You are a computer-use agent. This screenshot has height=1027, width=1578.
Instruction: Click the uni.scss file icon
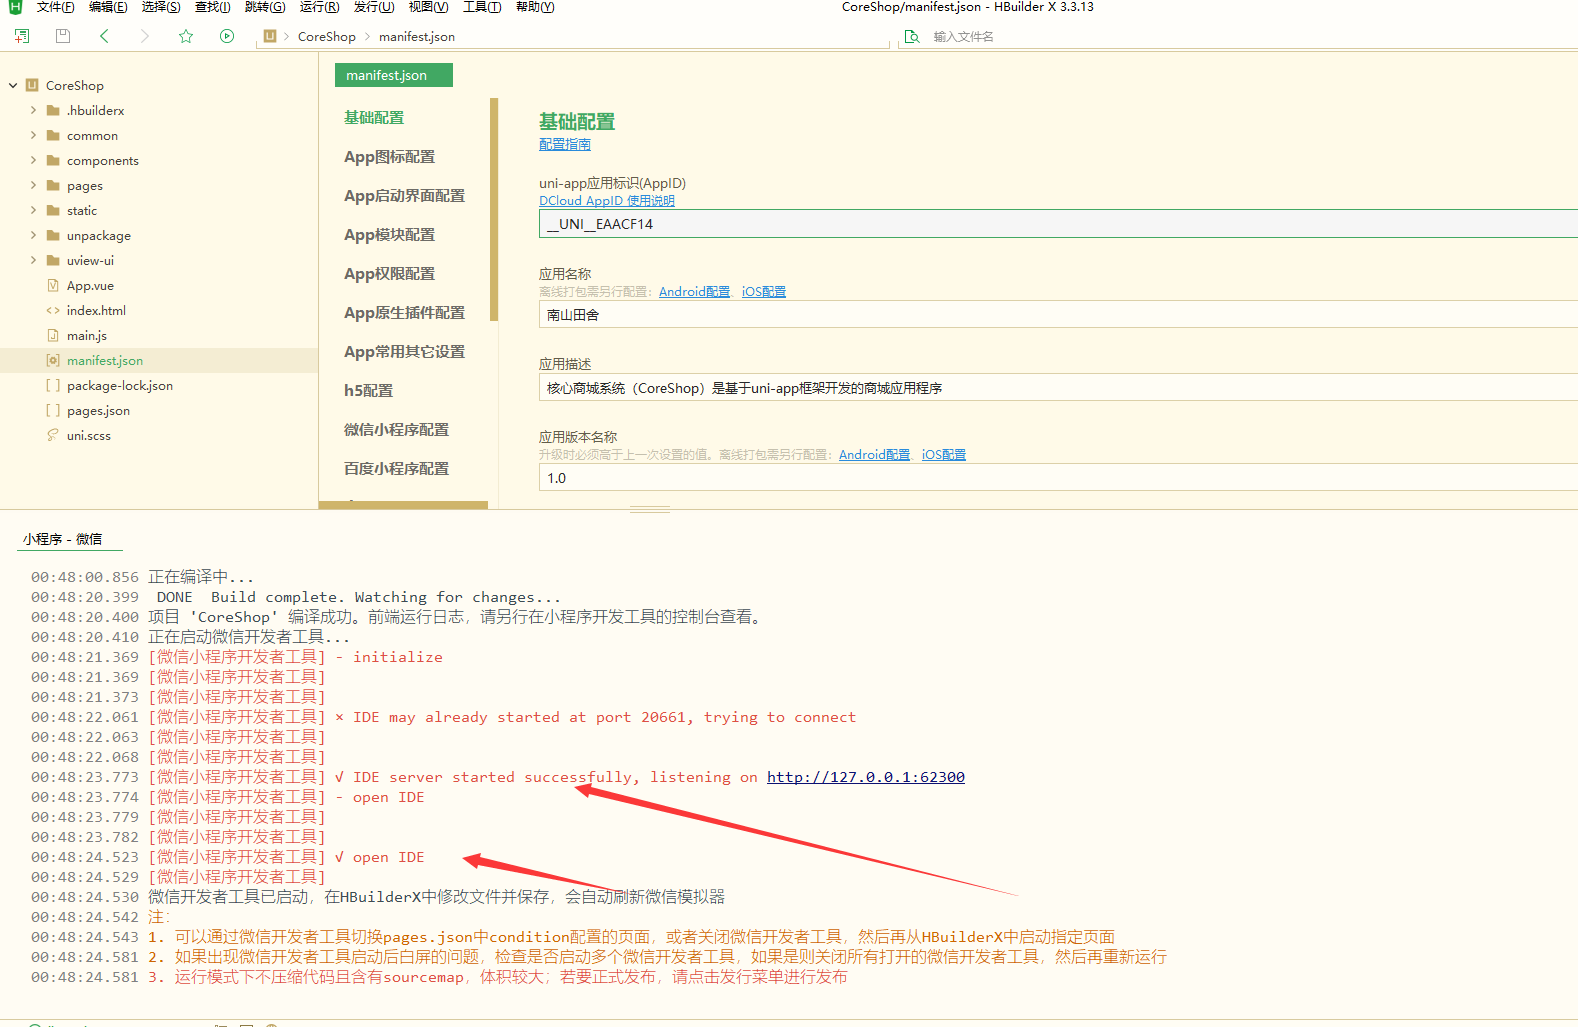point(53,435)
